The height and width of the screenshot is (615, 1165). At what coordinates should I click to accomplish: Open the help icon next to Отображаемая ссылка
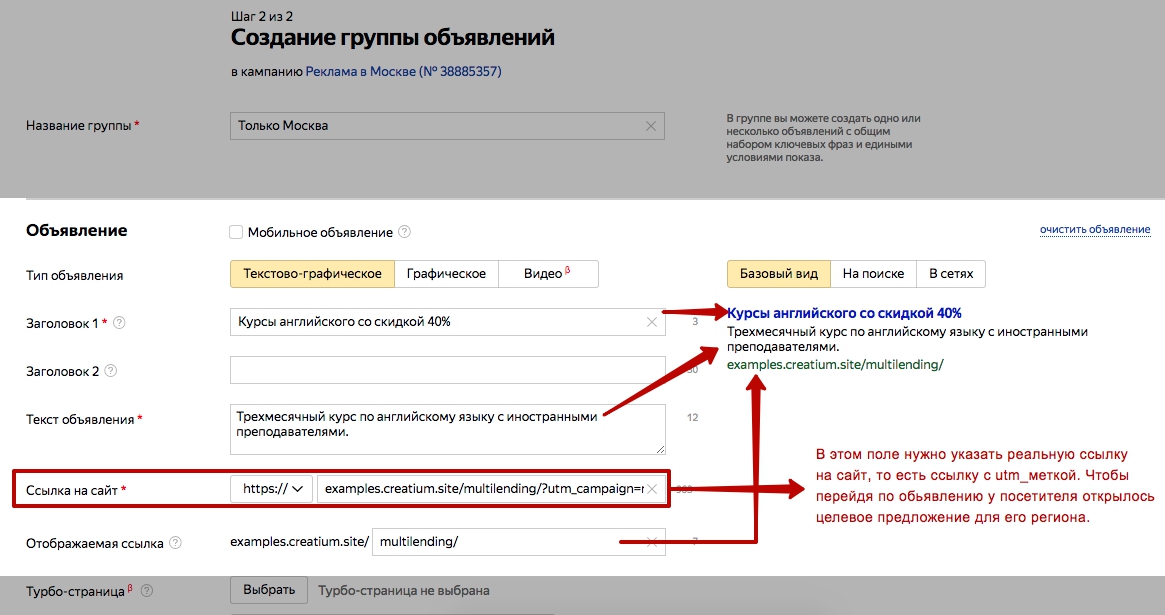click(175, 543)
